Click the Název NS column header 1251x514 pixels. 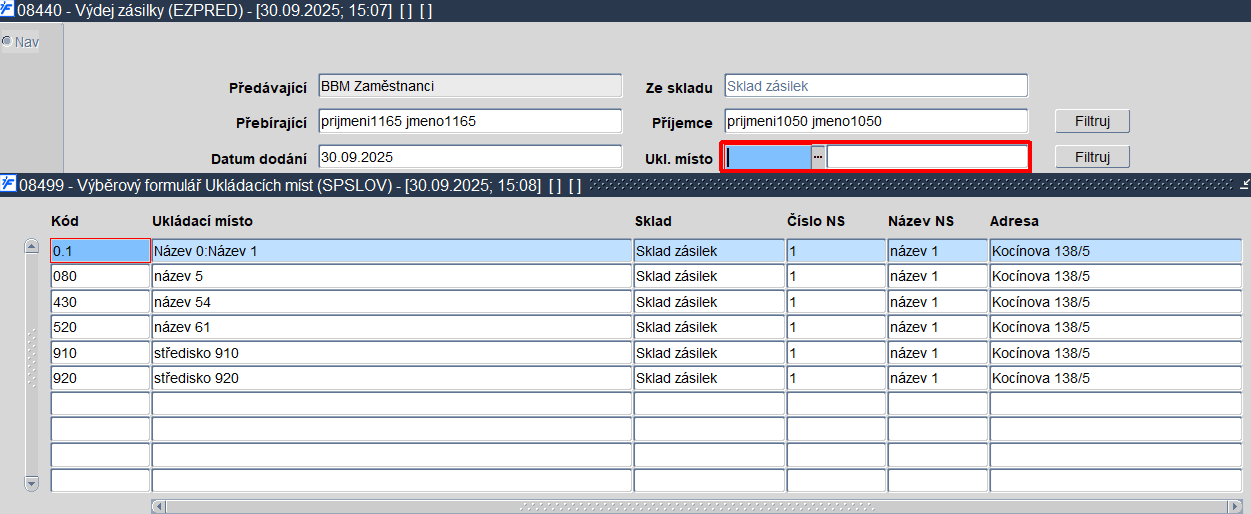pos(921,221)
